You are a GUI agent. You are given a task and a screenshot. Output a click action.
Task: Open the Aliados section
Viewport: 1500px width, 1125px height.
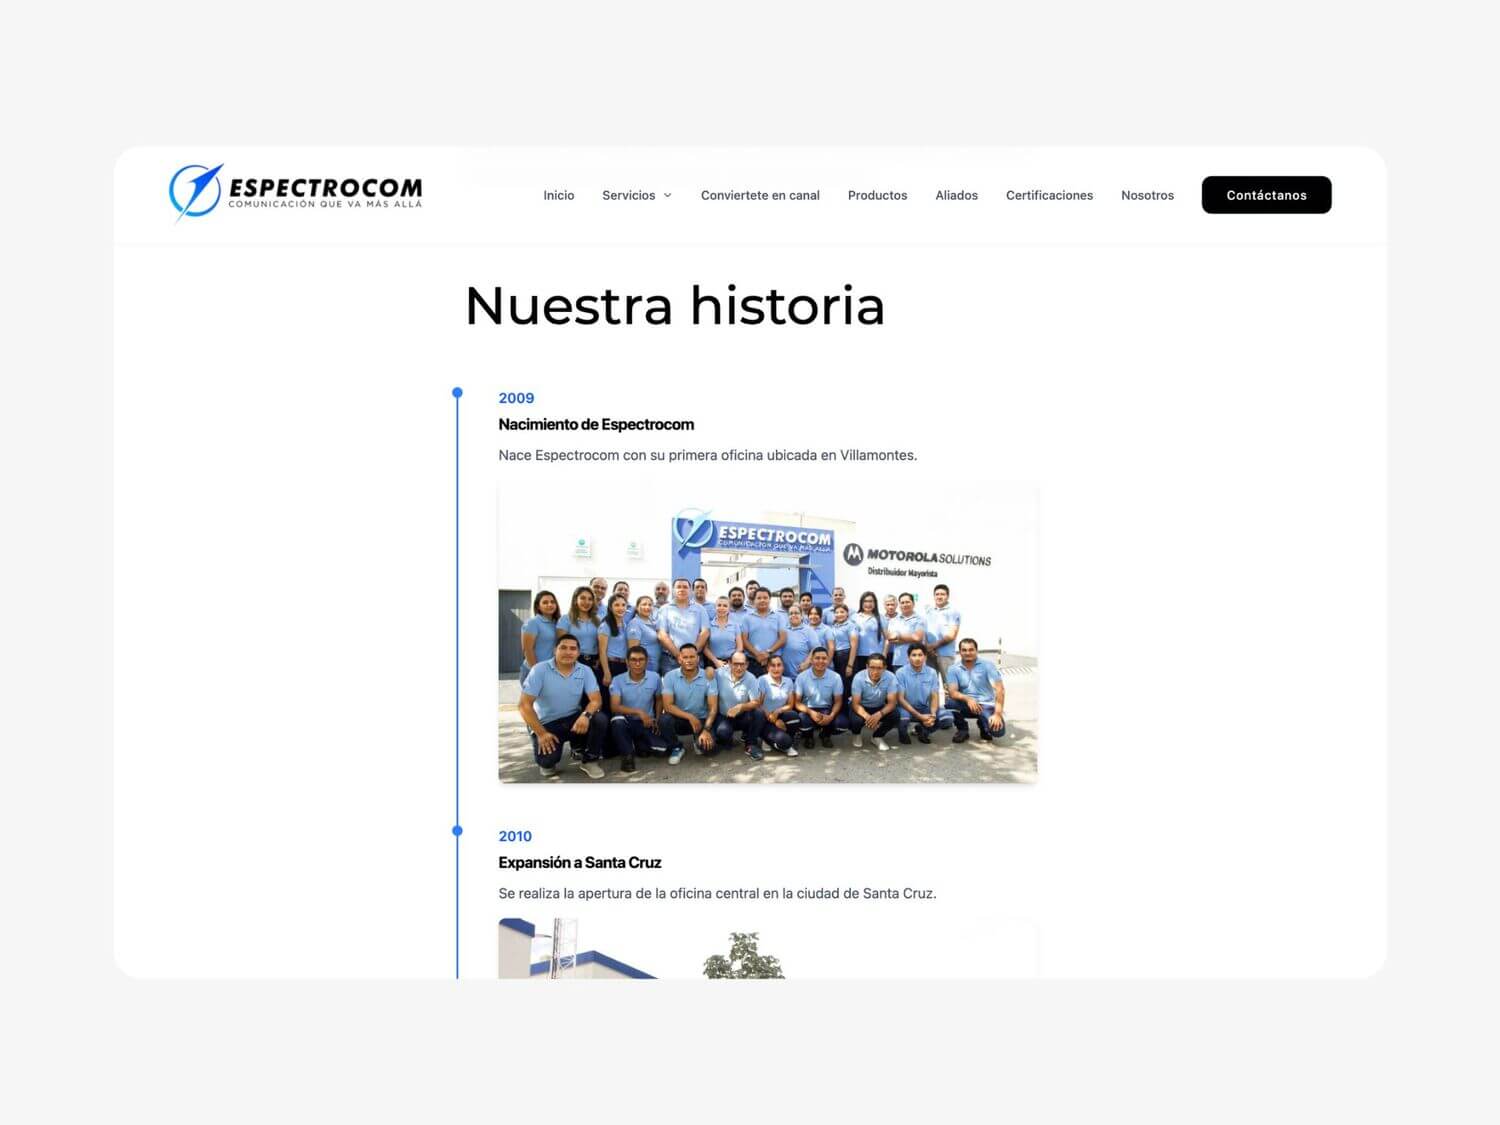coord(956,195)
